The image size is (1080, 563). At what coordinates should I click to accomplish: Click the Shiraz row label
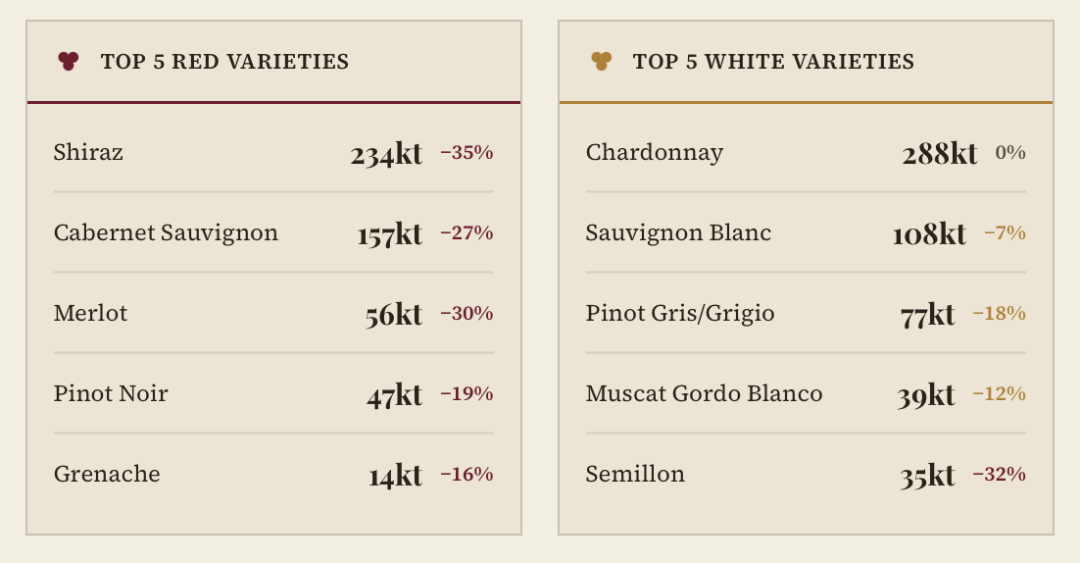point(88,152)
